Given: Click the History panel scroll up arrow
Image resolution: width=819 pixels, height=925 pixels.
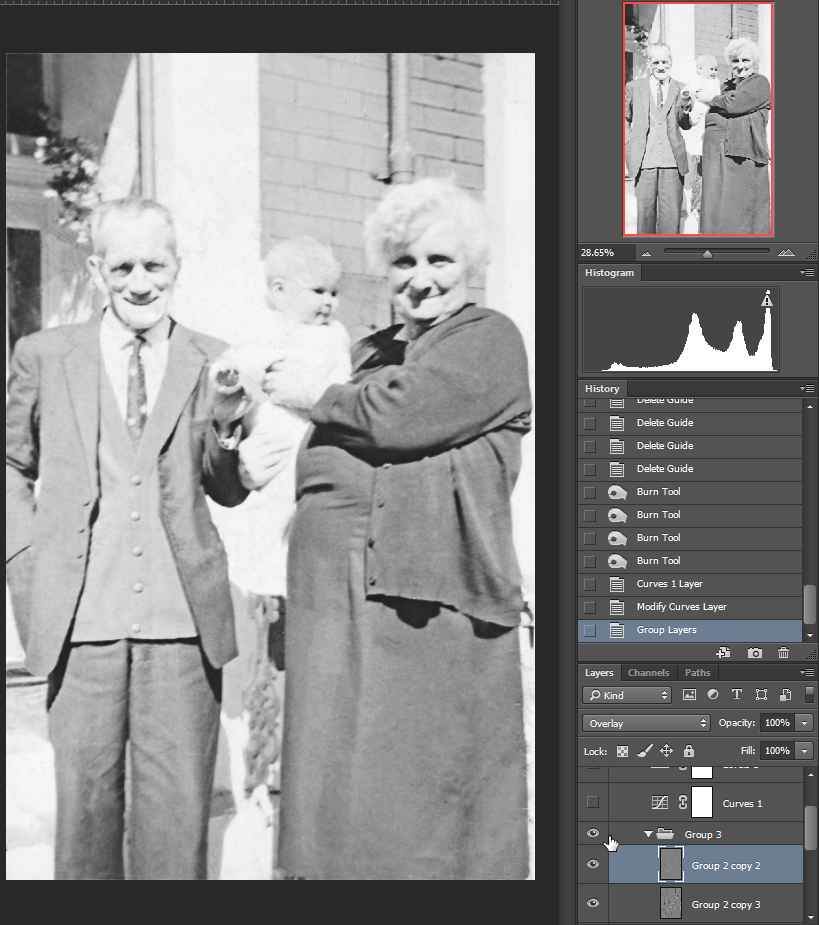Looking at the screenshot, I should (810, 406).
